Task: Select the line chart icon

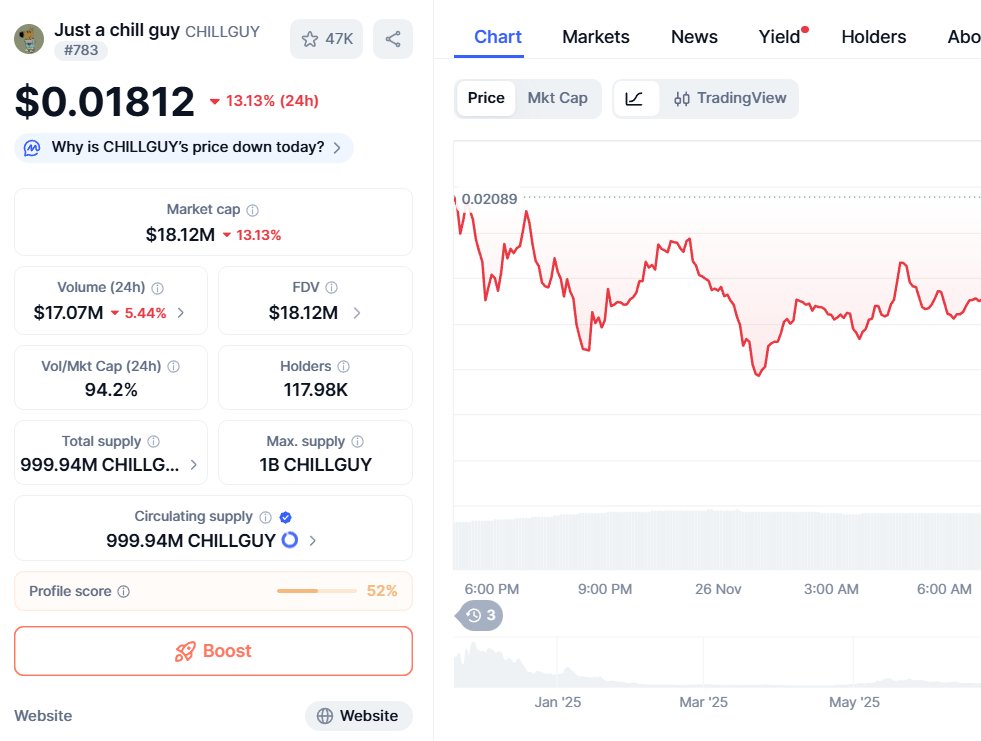Action: point(635,98)
